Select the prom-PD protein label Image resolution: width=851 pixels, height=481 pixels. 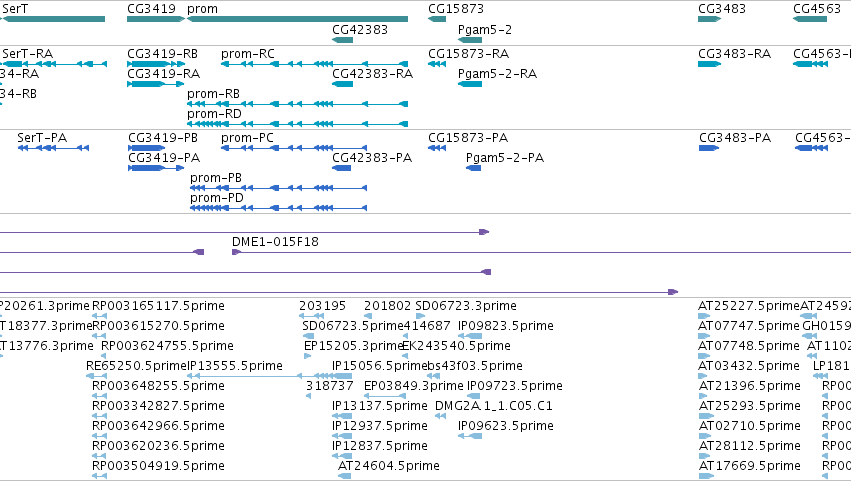(x=217, y=198)
